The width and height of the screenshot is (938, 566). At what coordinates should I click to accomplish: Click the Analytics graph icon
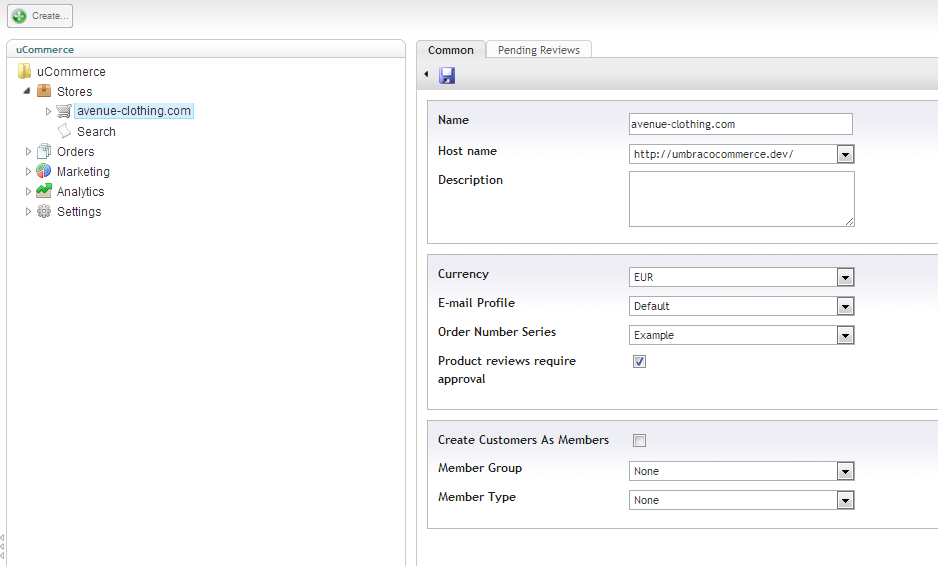click(44, 191)
